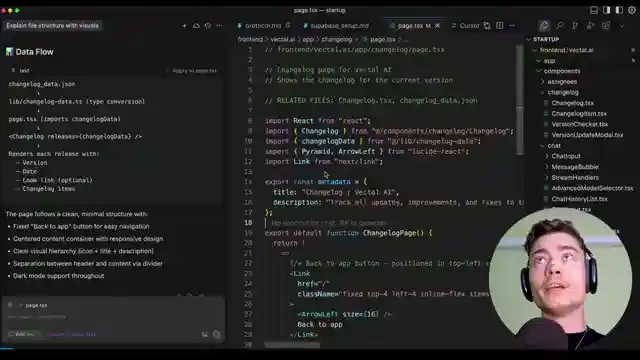
Task: Start a new chat with the plus icon
Action: coord(184,25)
